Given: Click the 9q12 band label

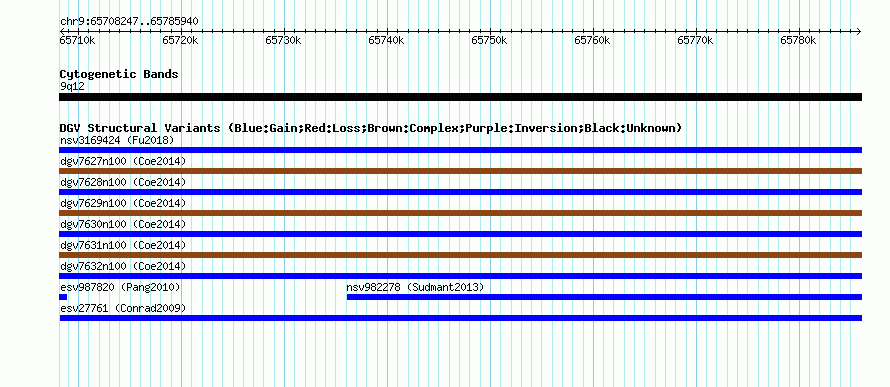Looking at the screenshot, I should coord(72,87).
